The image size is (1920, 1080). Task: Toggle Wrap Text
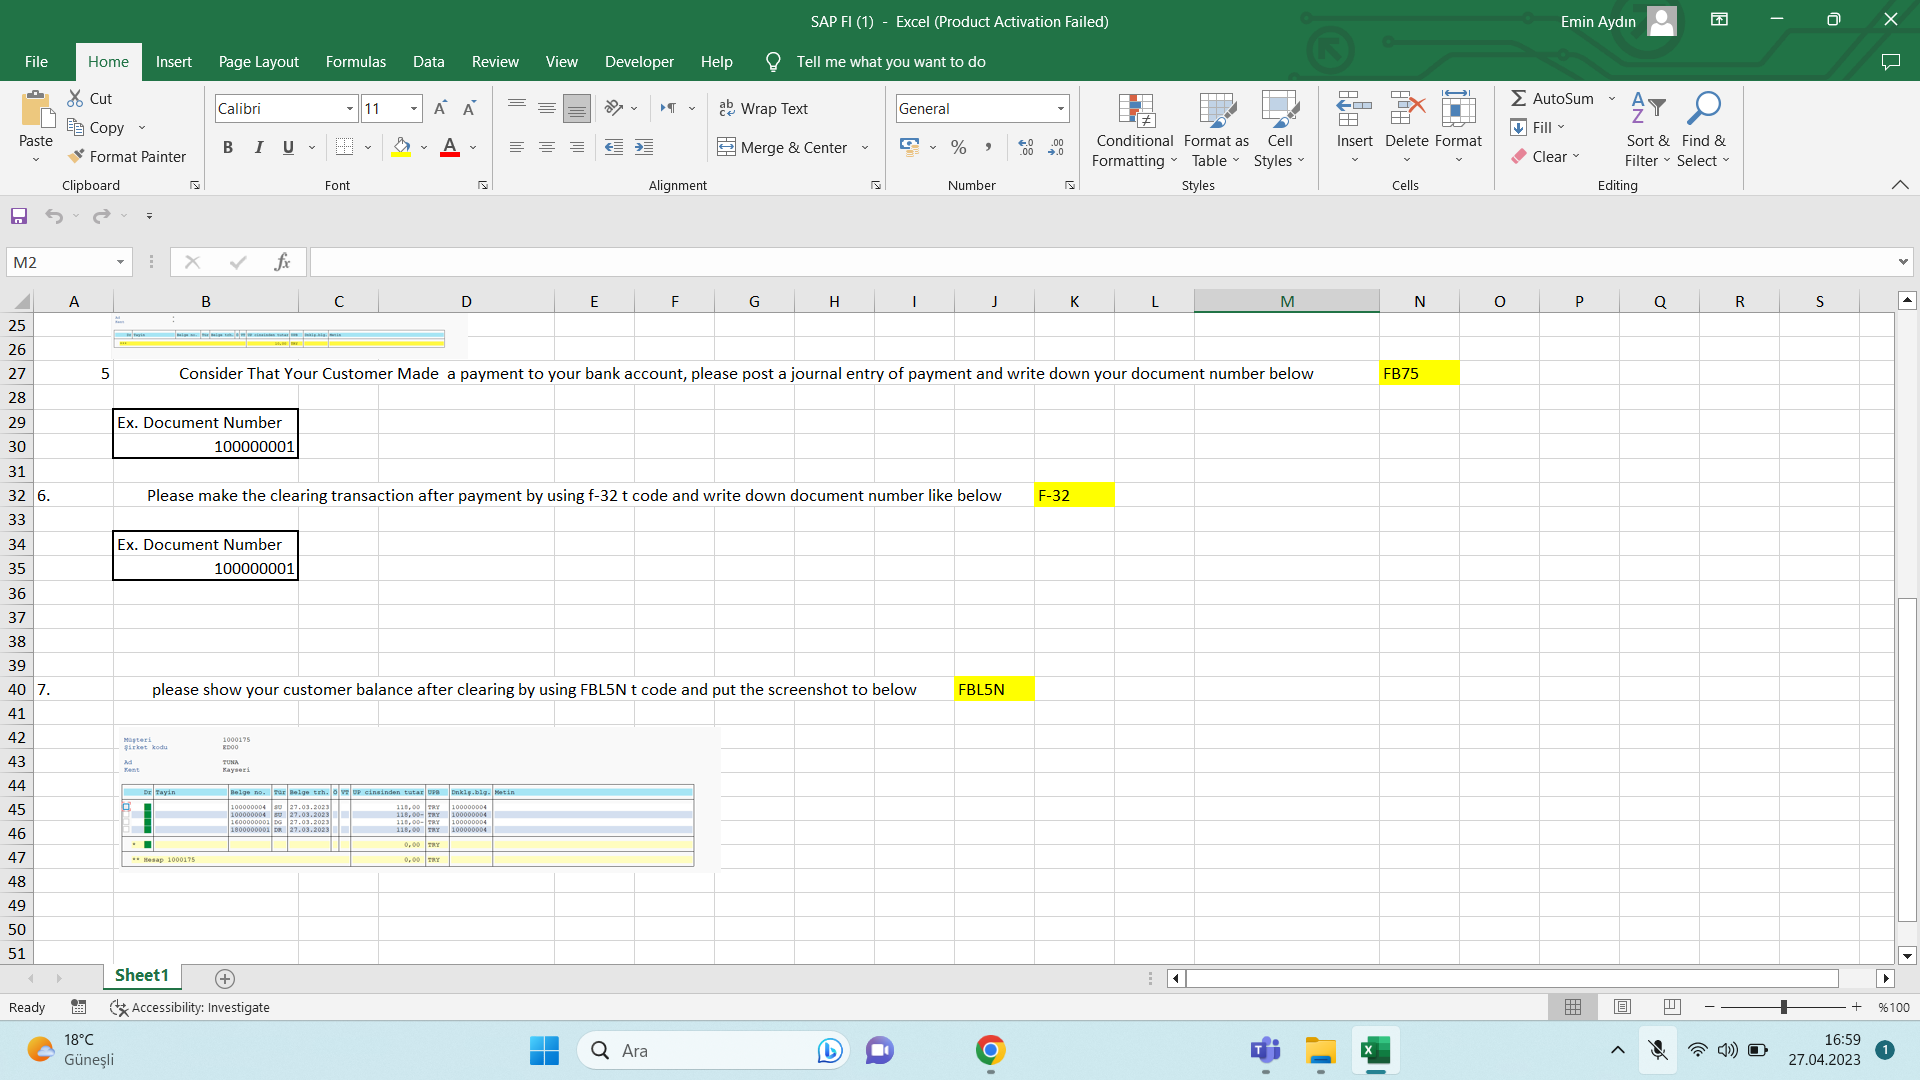click(763, 108)
